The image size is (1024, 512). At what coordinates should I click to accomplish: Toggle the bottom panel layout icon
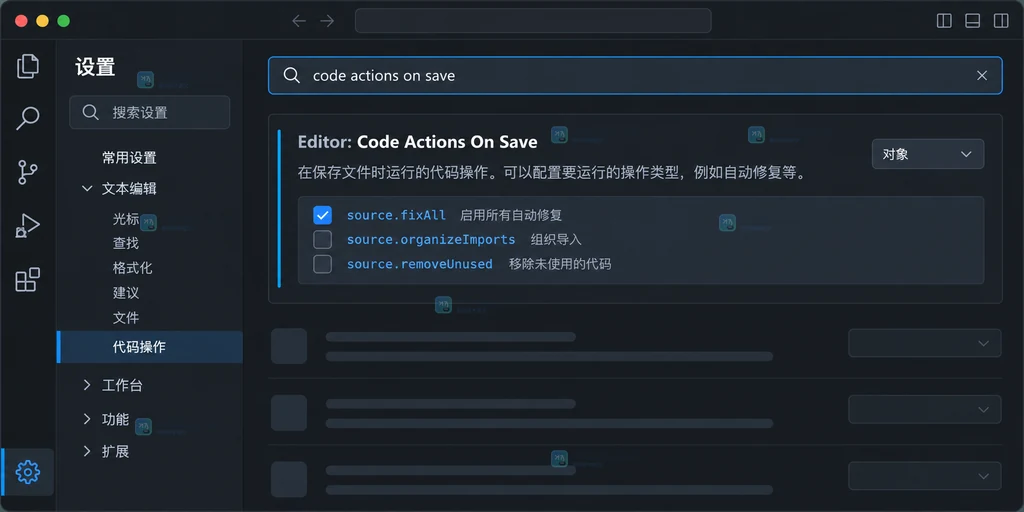(972, 21)
